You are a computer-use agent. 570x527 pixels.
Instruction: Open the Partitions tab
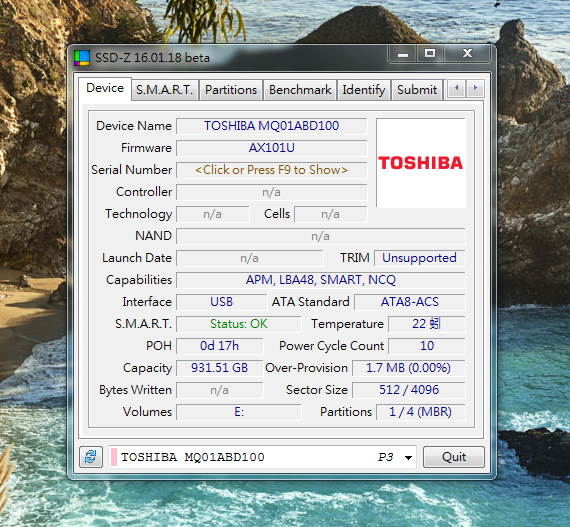tap(231, 89)
